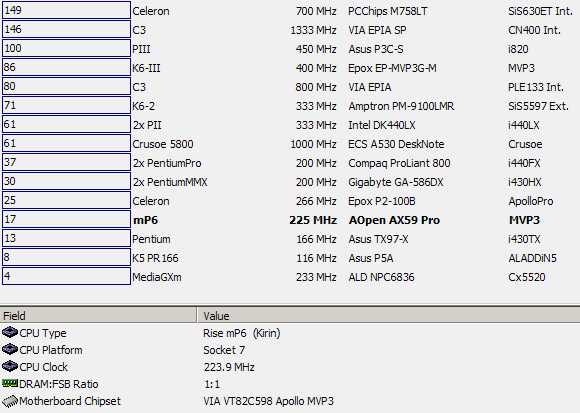Click the CPU Platform chip icon
This screenshot has height=413, width=580.
(10, 349)
